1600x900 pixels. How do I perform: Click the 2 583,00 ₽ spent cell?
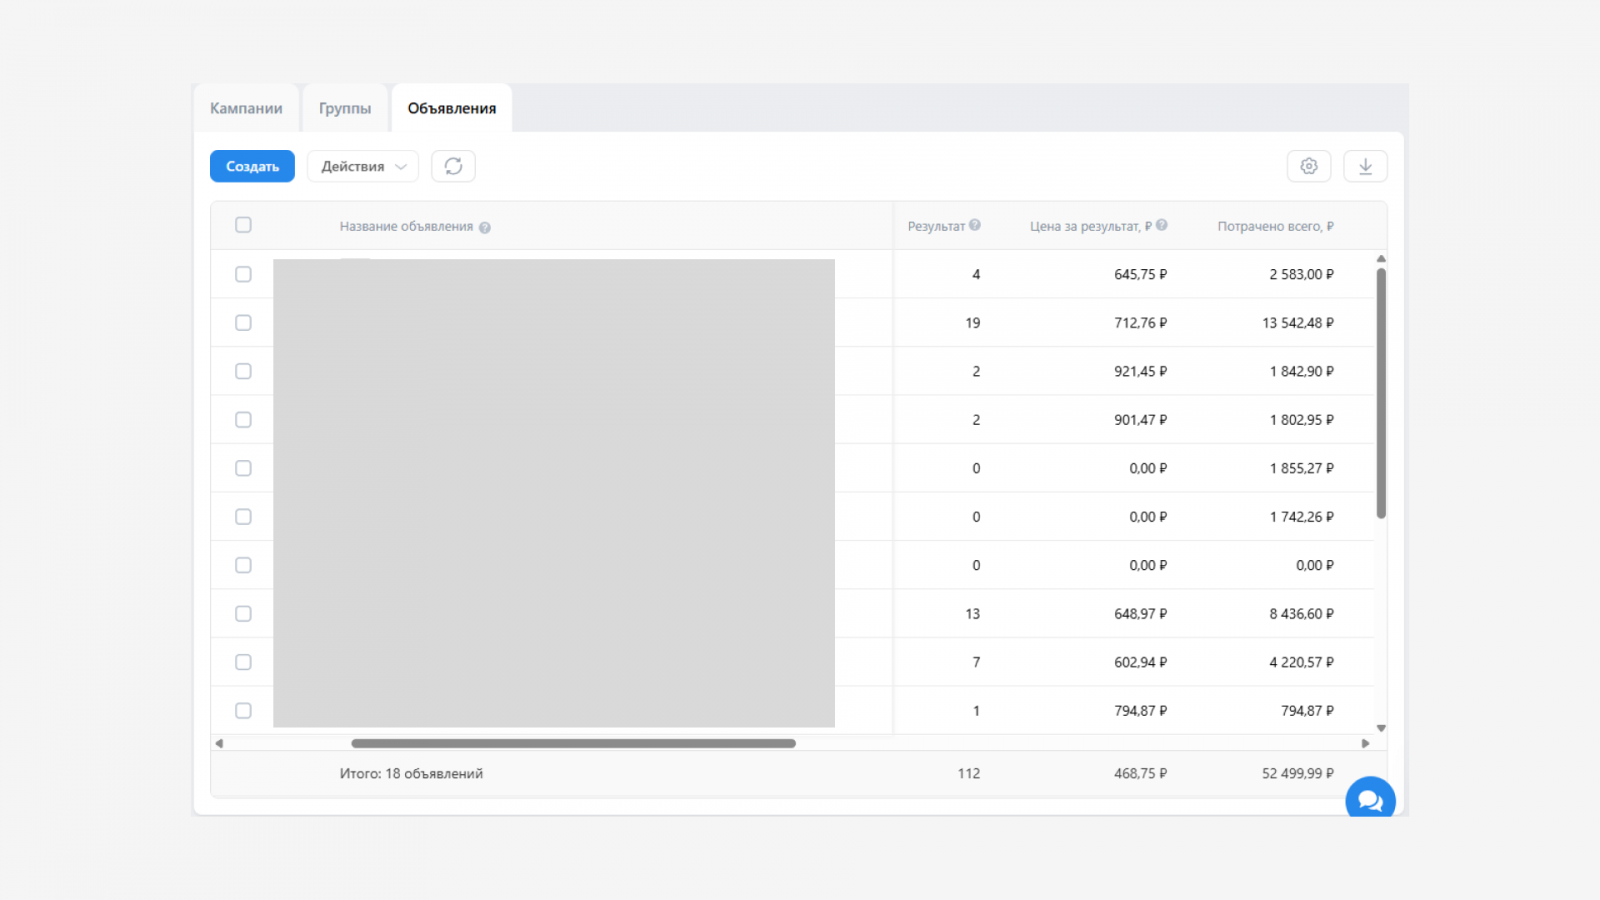(1301, 274)
